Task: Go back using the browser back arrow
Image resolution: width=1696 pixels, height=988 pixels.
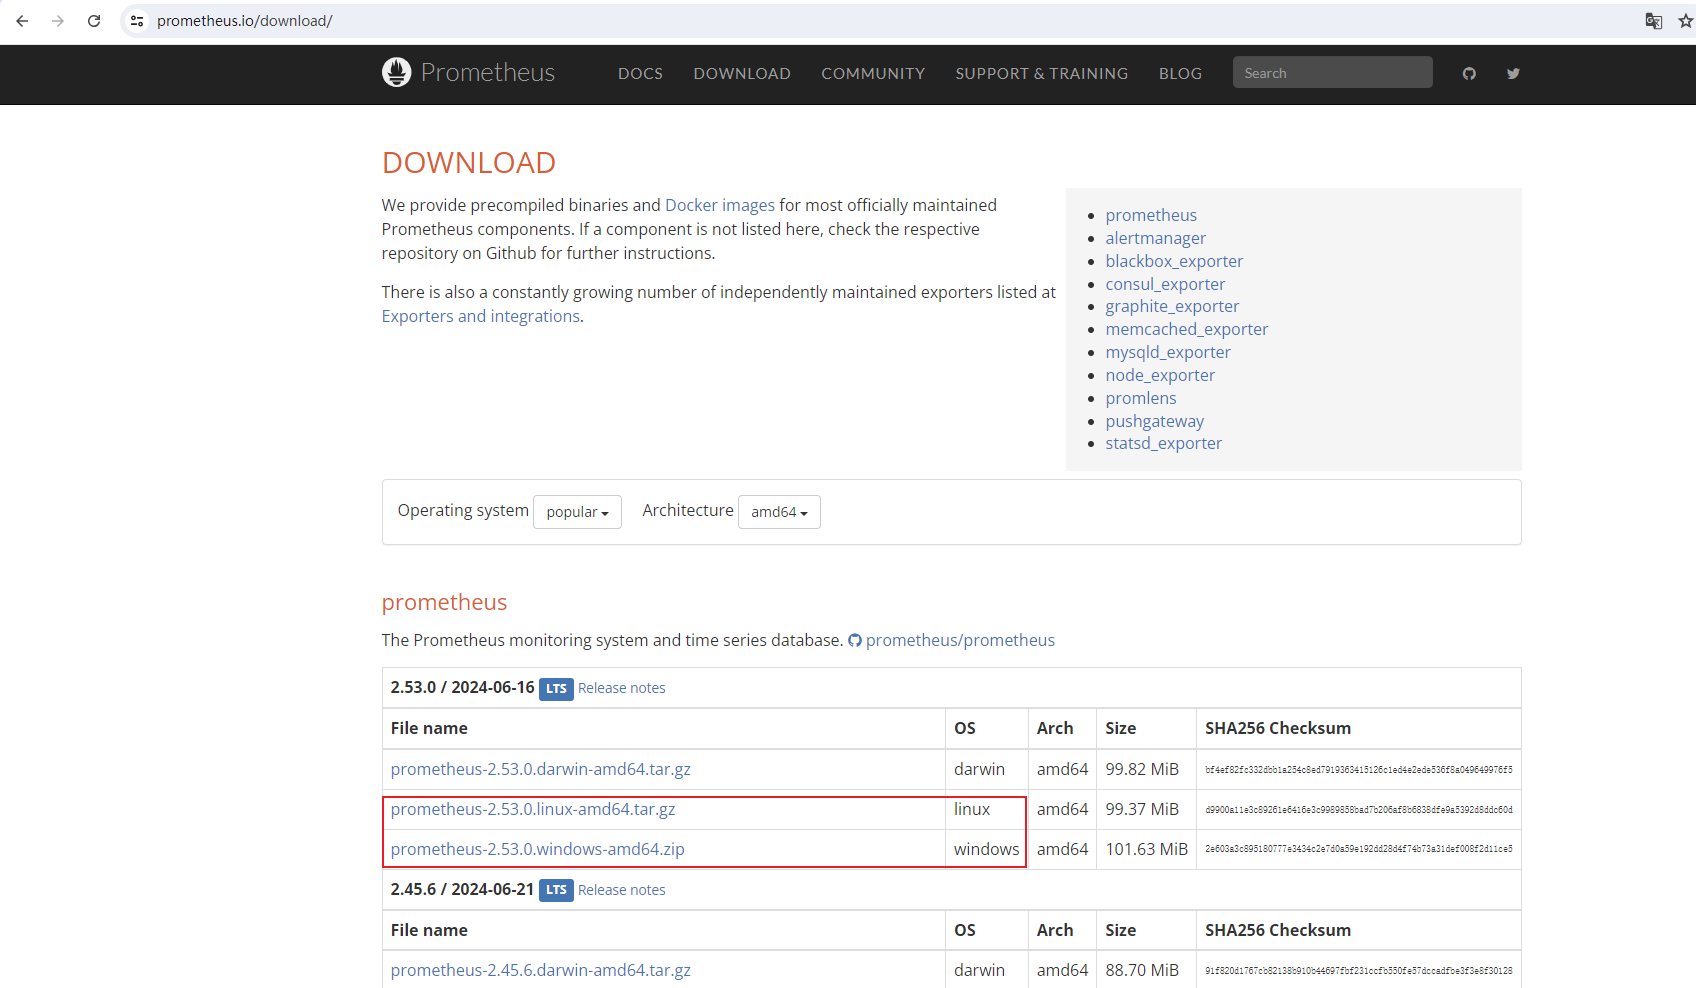Action: pos(22,20)
